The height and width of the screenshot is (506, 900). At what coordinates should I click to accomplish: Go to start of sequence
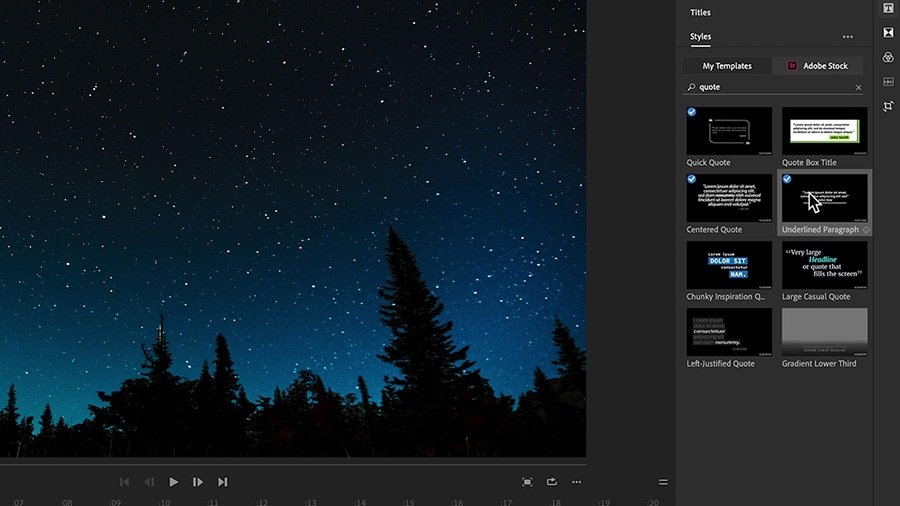[x=124, y=482]
